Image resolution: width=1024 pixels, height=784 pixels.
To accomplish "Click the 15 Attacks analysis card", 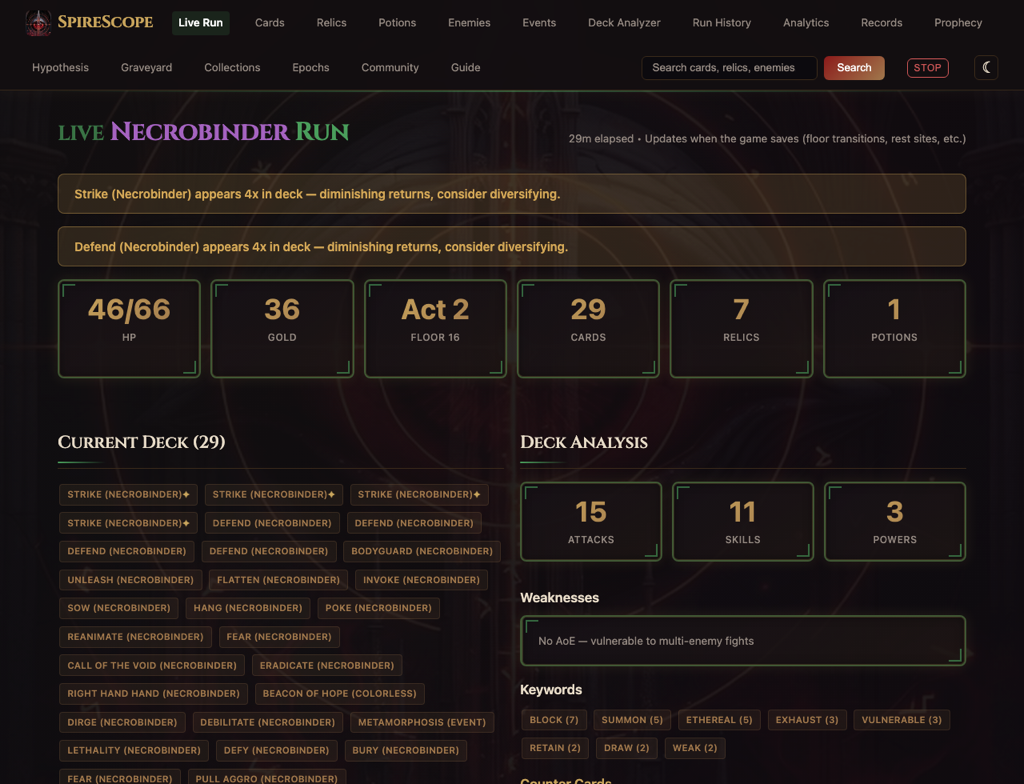I will pos(591,521).
